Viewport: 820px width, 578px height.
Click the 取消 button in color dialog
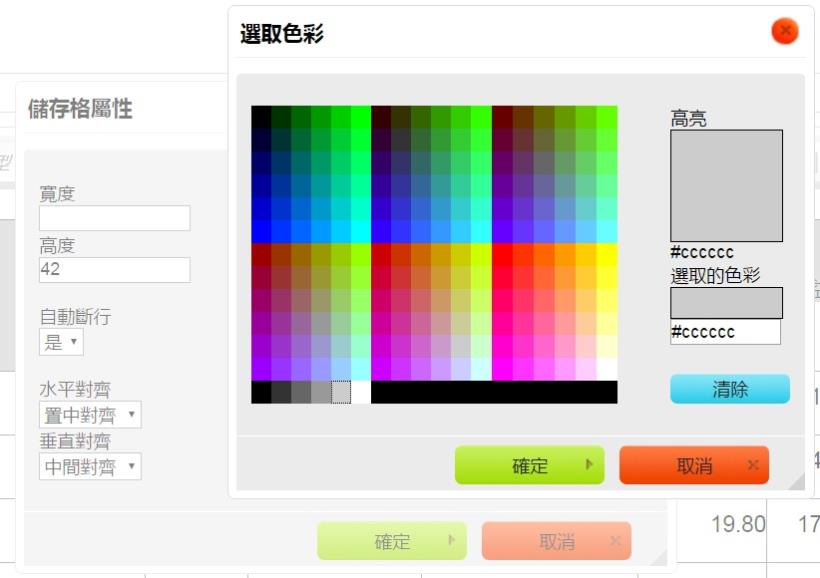coord(694,465)
